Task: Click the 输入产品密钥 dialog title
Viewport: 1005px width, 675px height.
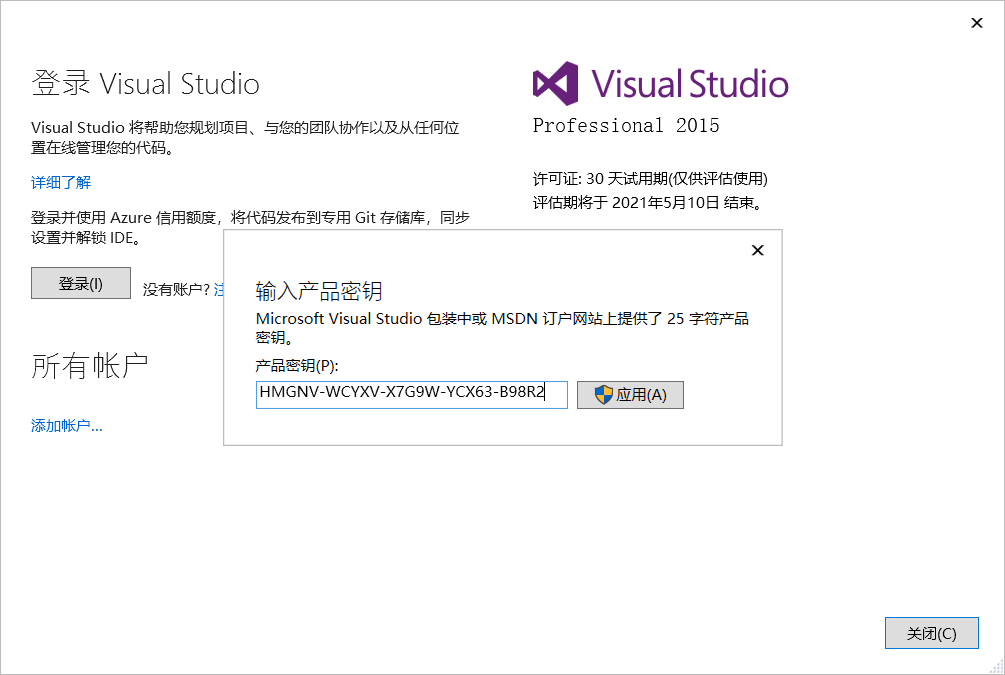Action: (x=319, y=292)
